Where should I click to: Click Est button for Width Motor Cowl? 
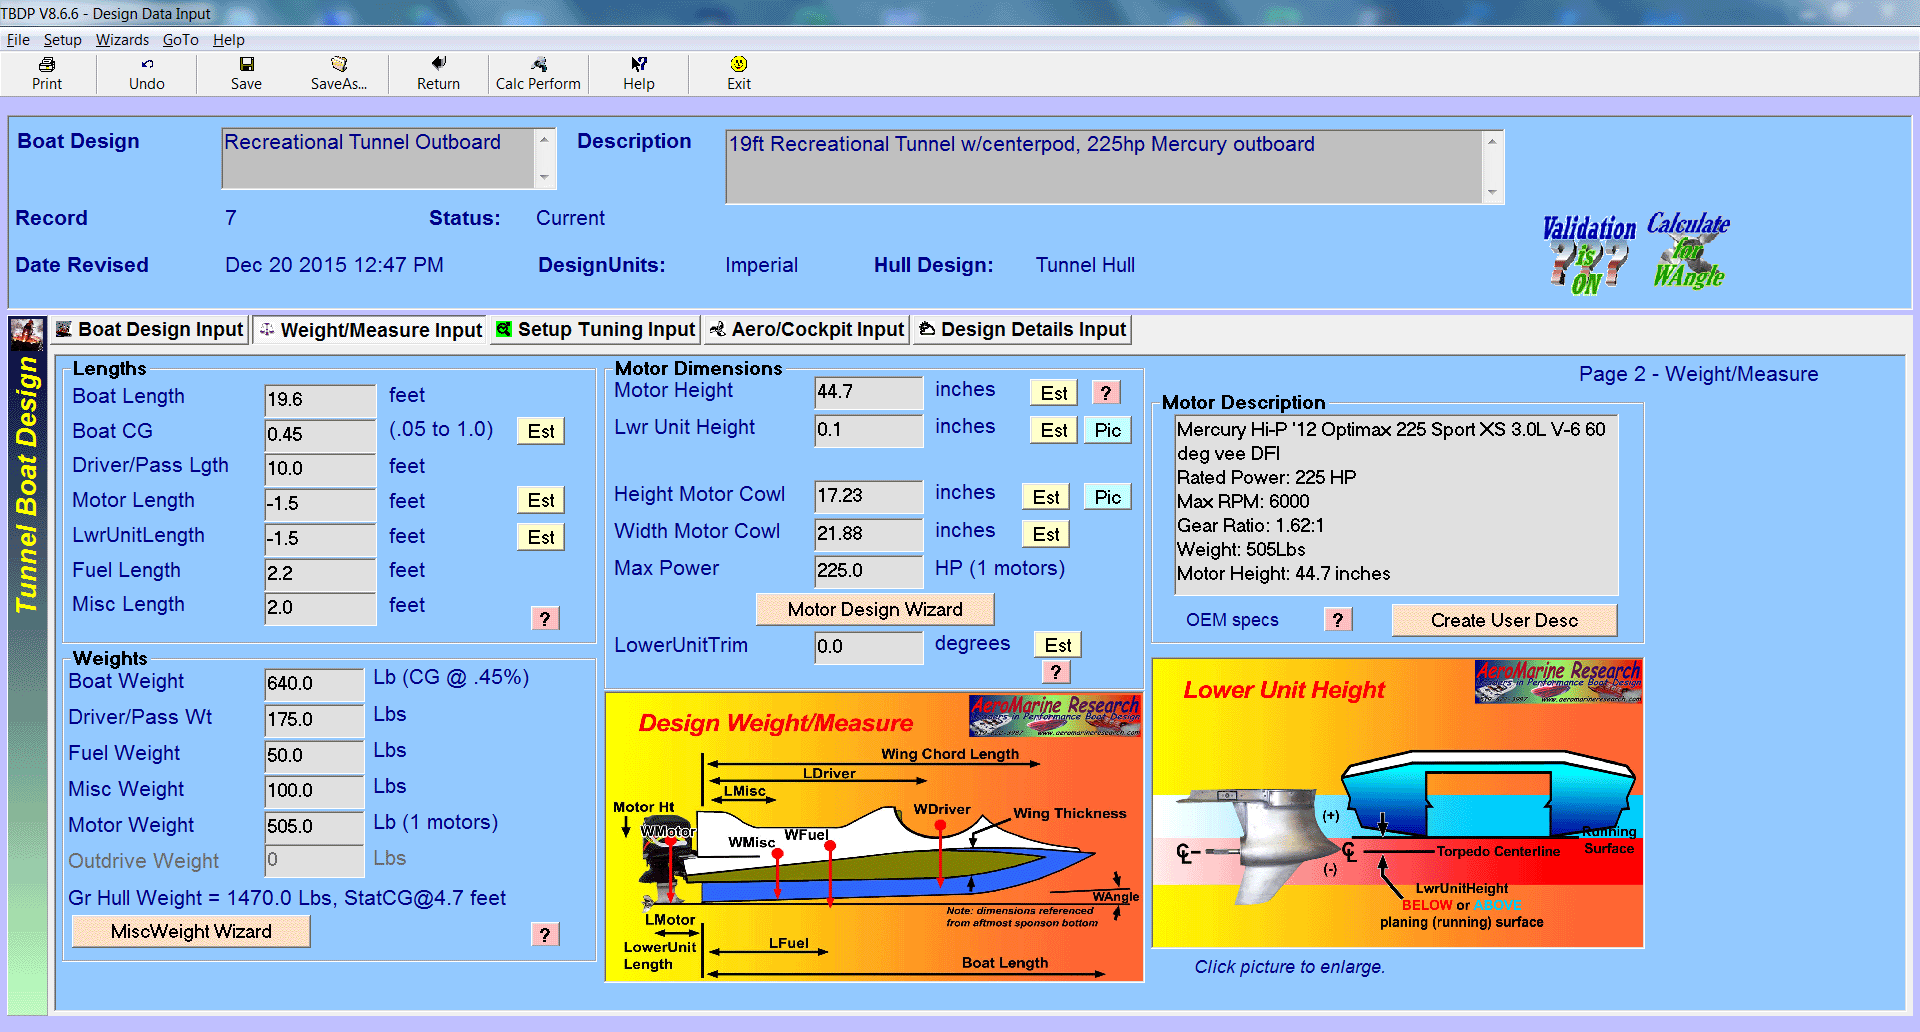coord(1046,534)
